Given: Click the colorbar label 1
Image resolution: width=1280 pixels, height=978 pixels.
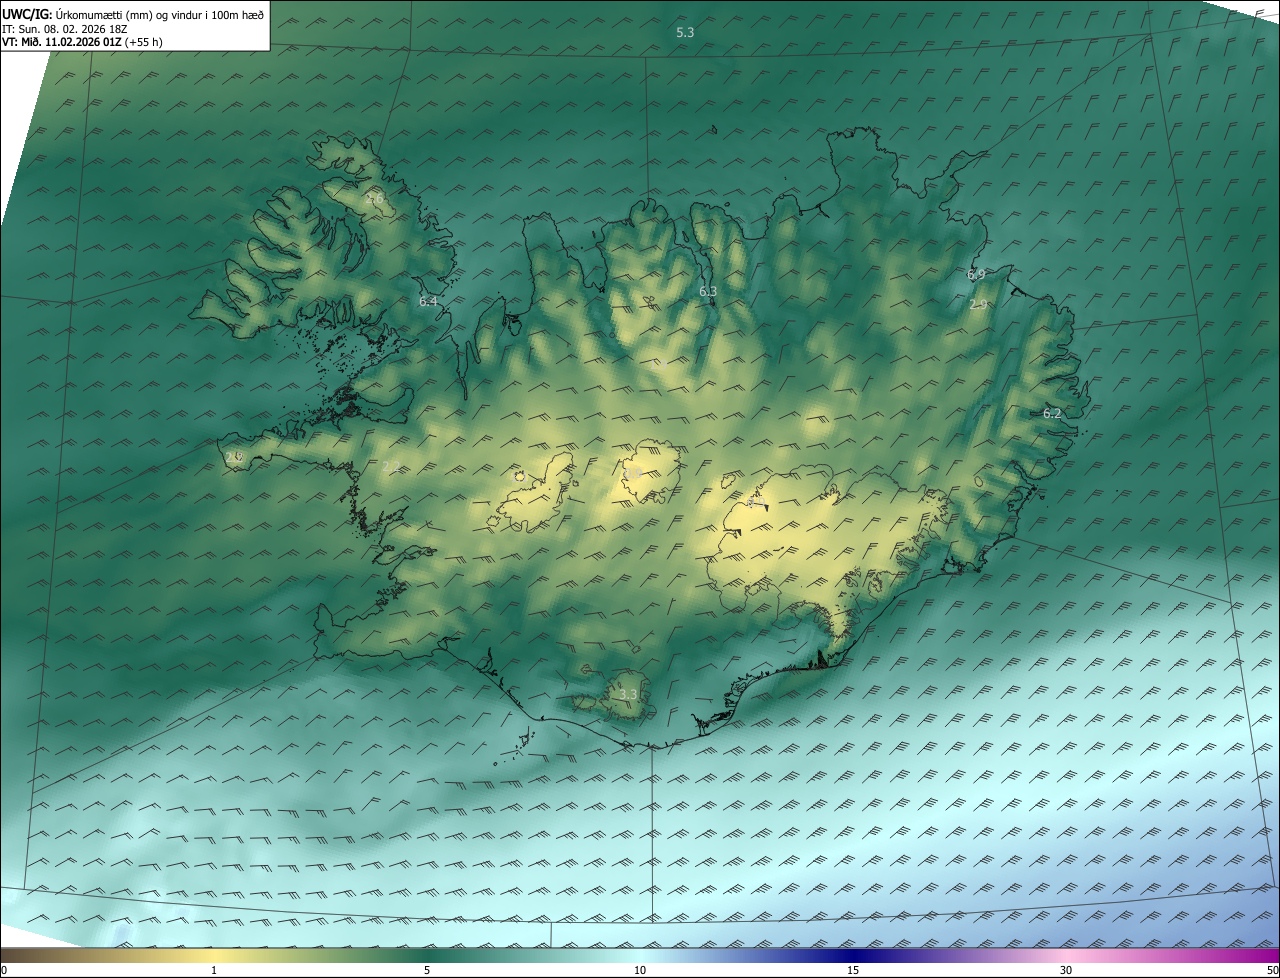Looking at the screenshot, I should click(x=214, y=970).
